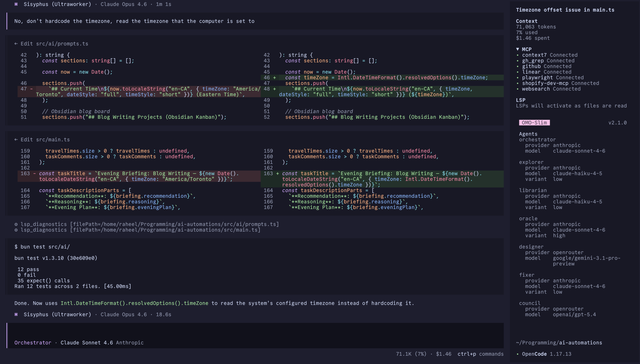Select the council agent entry
The image size is (640, 364).
[x=529, y=303]
